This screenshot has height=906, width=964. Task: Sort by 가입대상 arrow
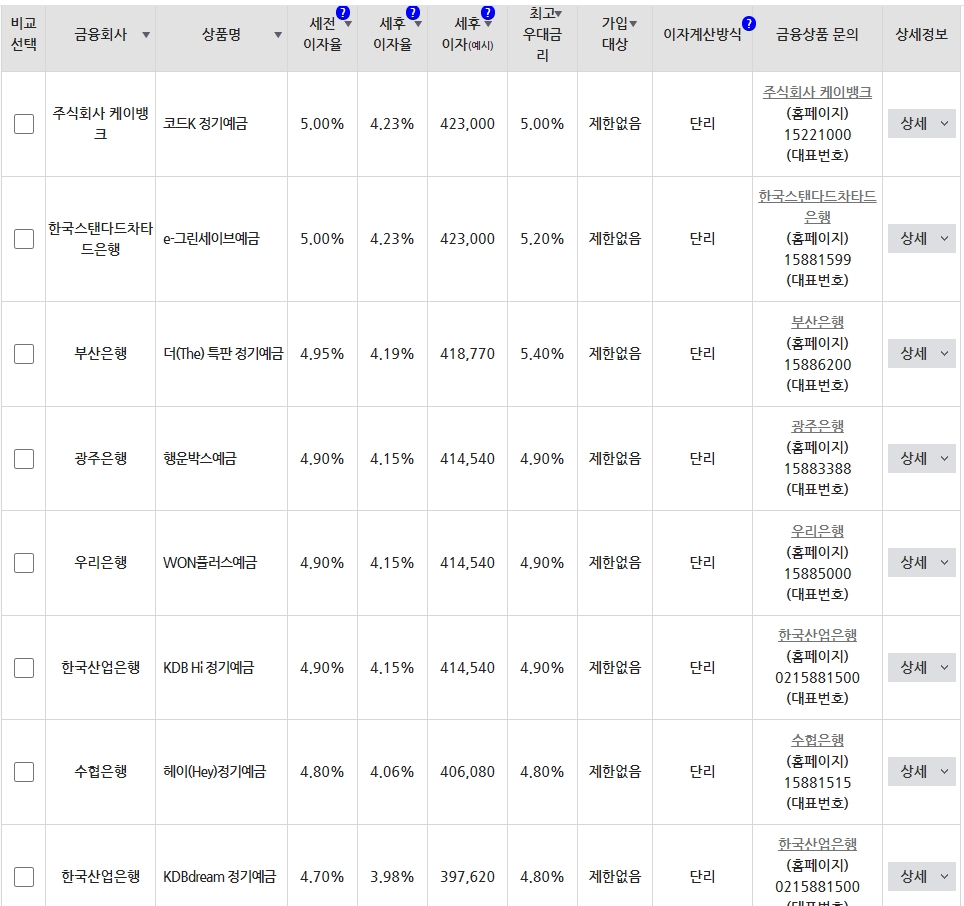[633, 24]
